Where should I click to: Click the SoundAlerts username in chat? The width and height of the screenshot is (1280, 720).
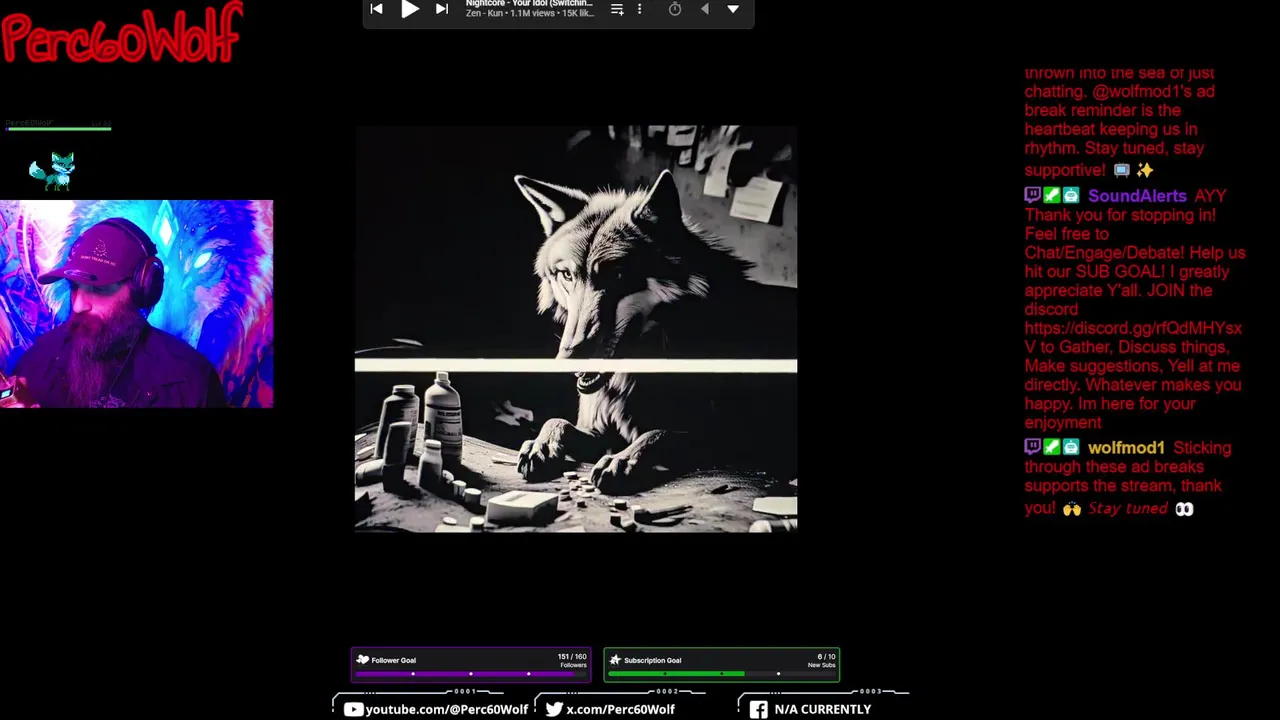pyautogui.click(x=1137, y=196)
